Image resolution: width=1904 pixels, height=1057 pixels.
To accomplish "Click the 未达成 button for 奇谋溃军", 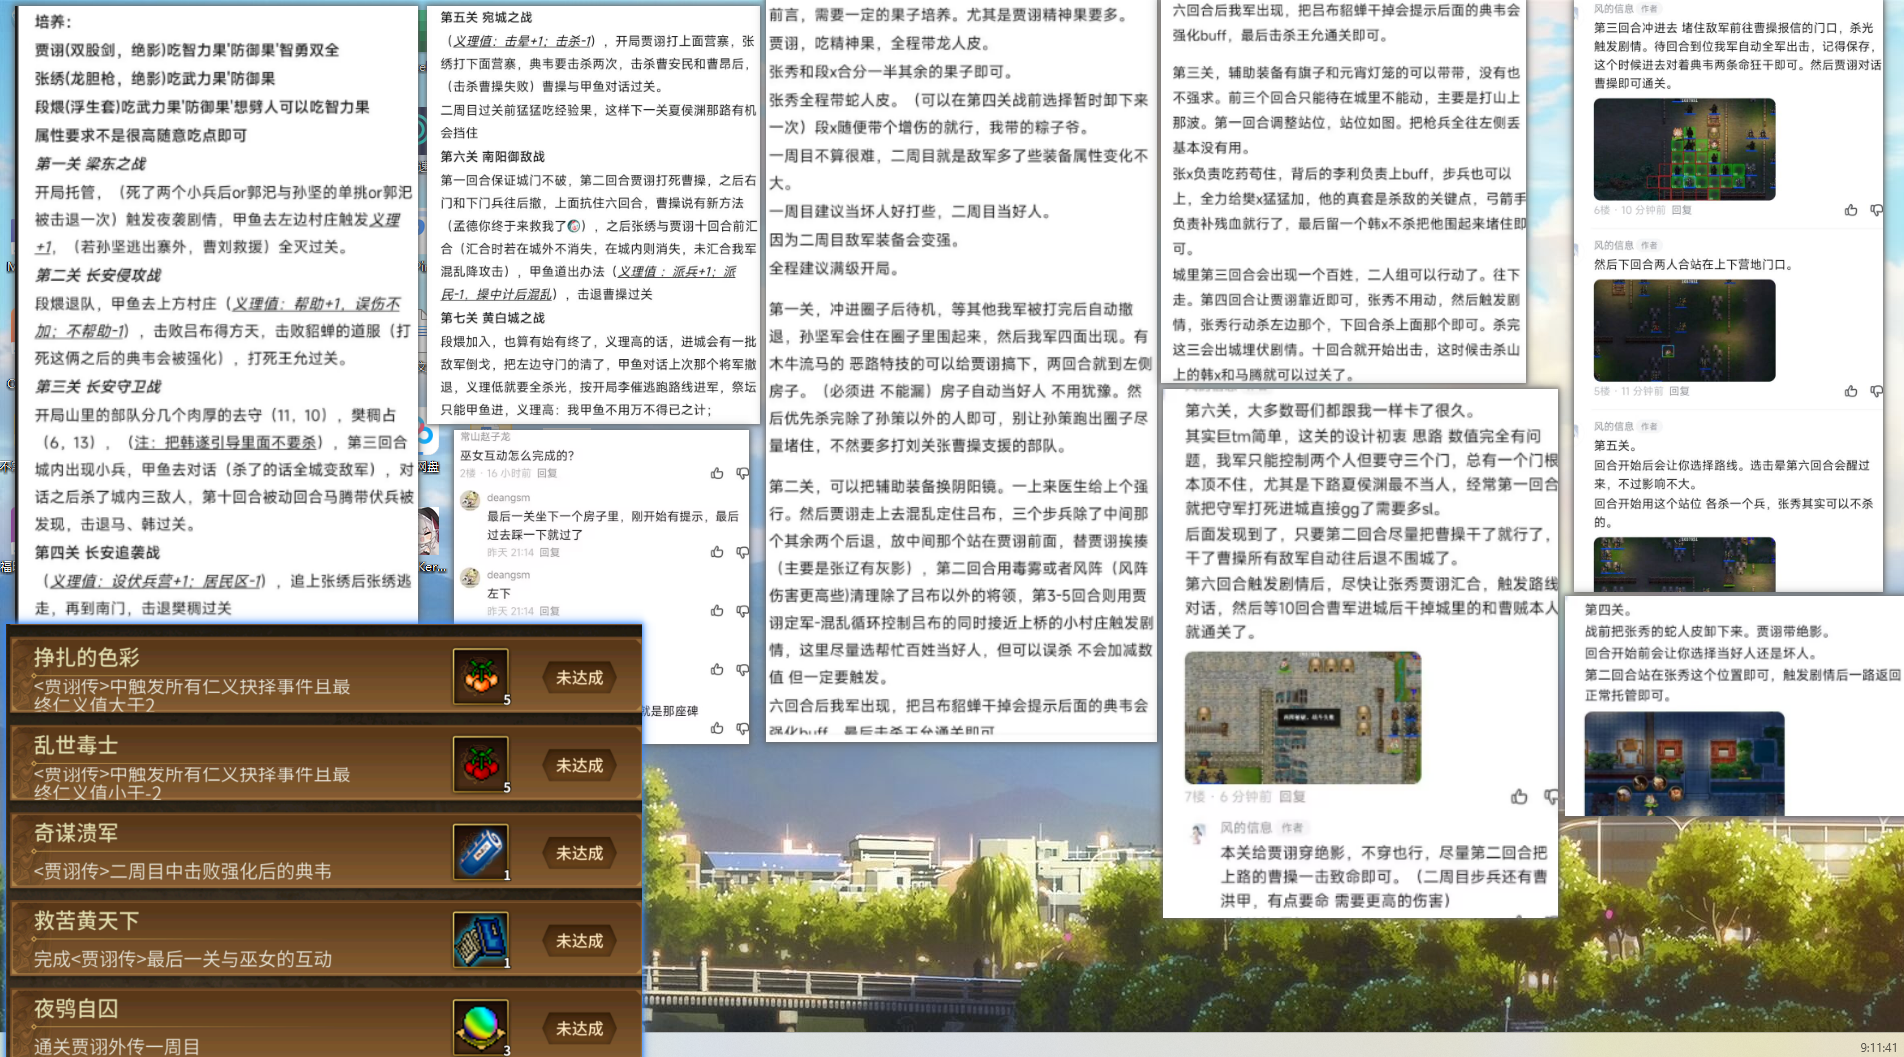I will (580, 851).
